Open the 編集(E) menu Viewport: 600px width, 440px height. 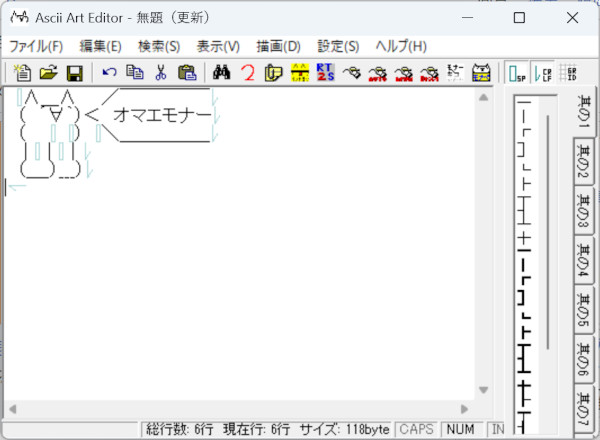(x=100, y=46)
